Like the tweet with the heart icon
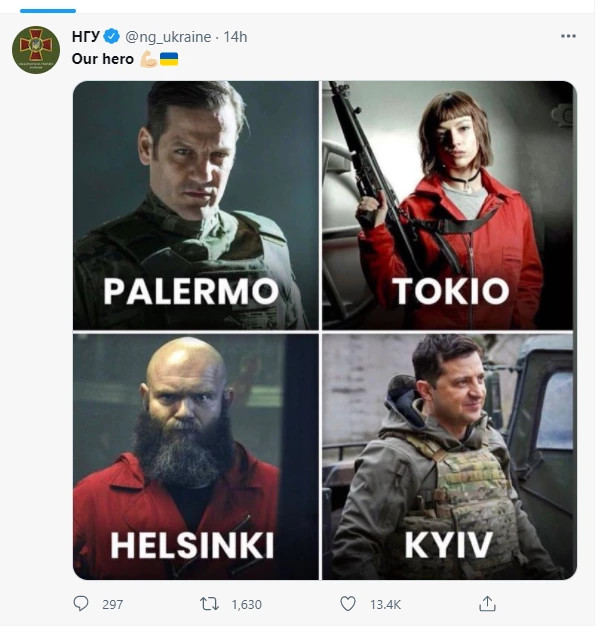Viewport: 609px width, 626px height. [x=348, y=603]
